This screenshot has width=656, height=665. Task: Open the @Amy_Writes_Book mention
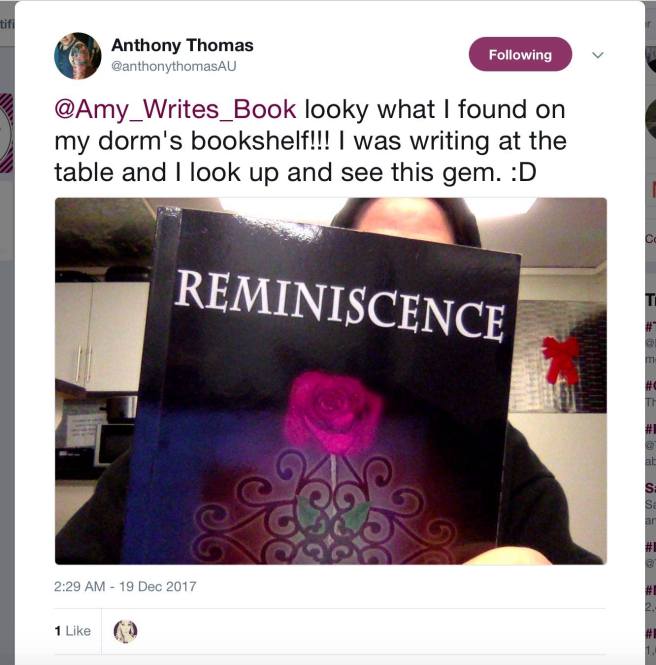[175, 109]
